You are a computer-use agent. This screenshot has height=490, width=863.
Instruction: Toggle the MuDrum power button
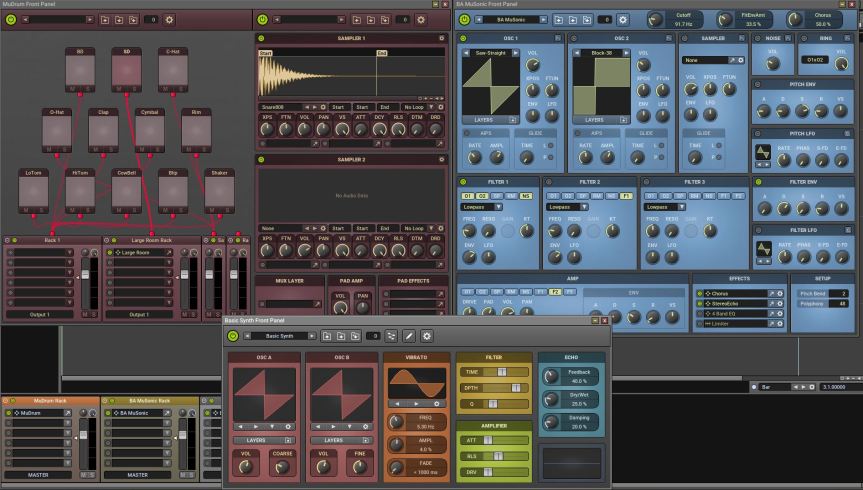click(x=10, y=20)
